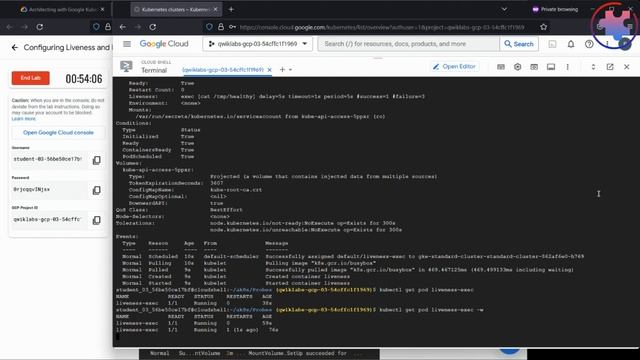Click tracking shield in lab instructions window
Screen dimensions: 640x360
[x=96, y=27]
